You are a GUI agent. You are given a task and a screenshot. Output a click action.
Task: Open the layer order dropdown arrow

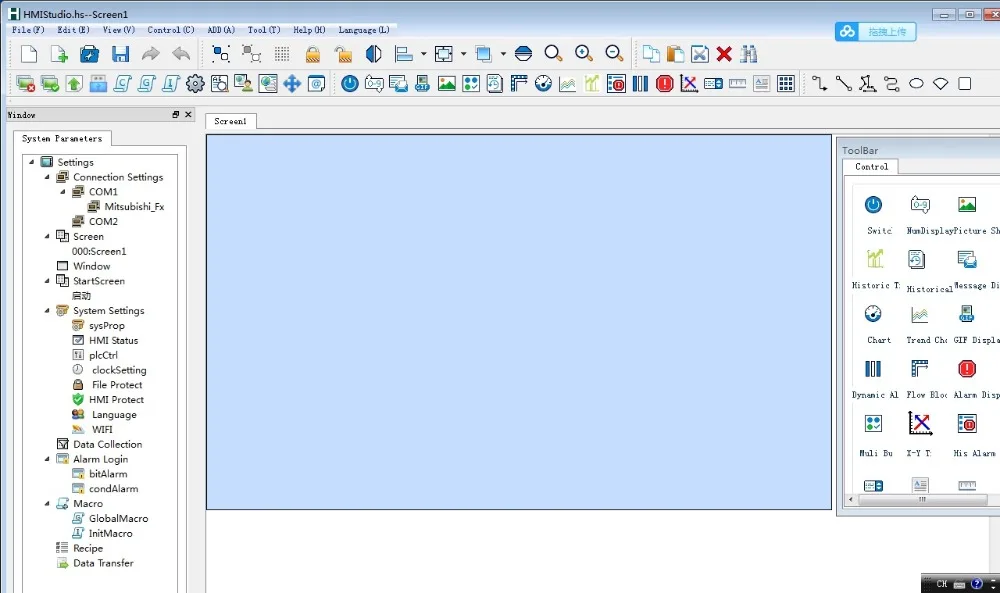503,54
